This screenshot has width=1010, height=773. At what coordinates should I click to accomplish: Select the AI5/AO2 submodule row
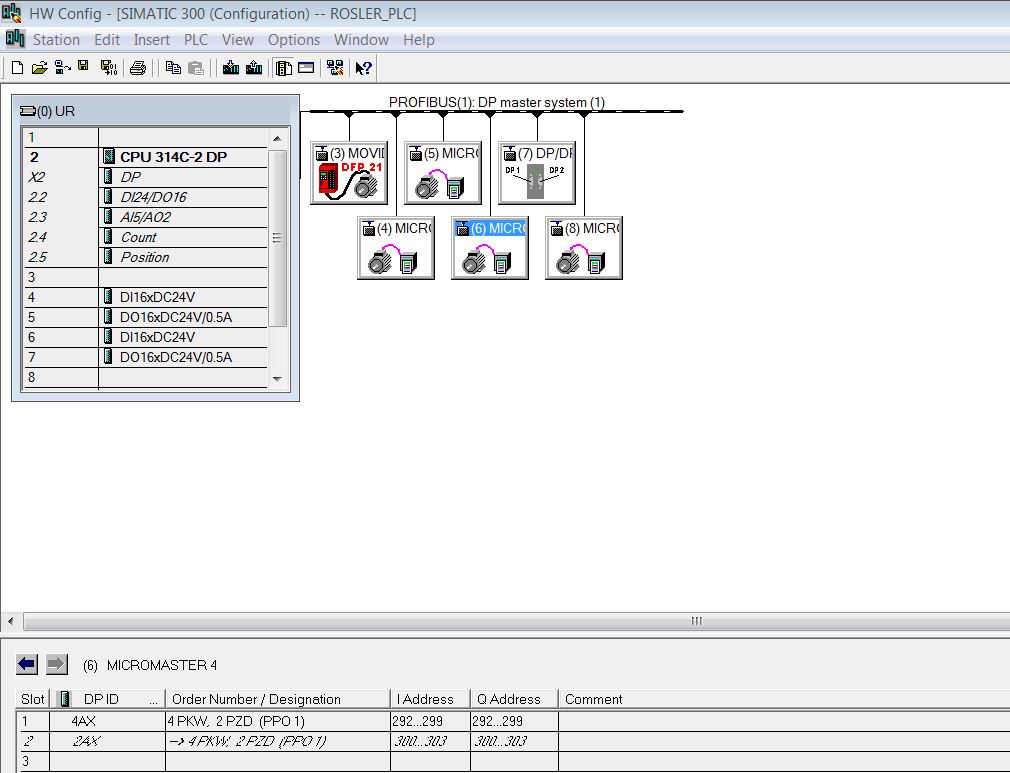pos(146,217)
